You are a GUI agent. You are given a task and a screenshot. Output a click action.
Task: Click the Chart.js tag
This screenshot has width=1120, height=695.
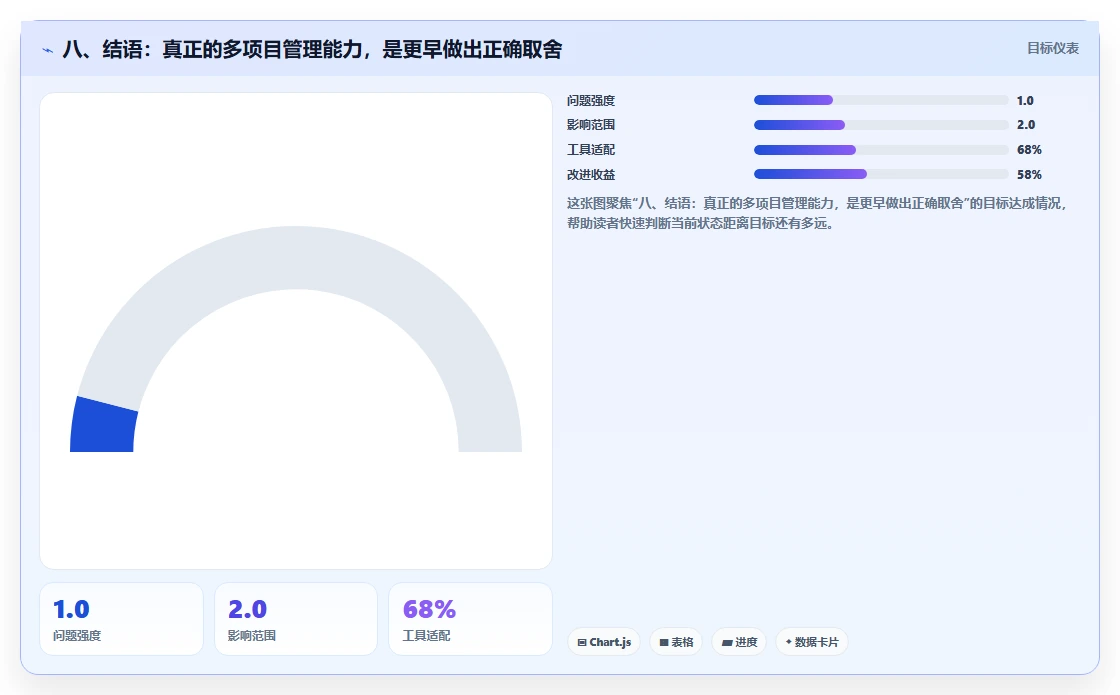604,642
